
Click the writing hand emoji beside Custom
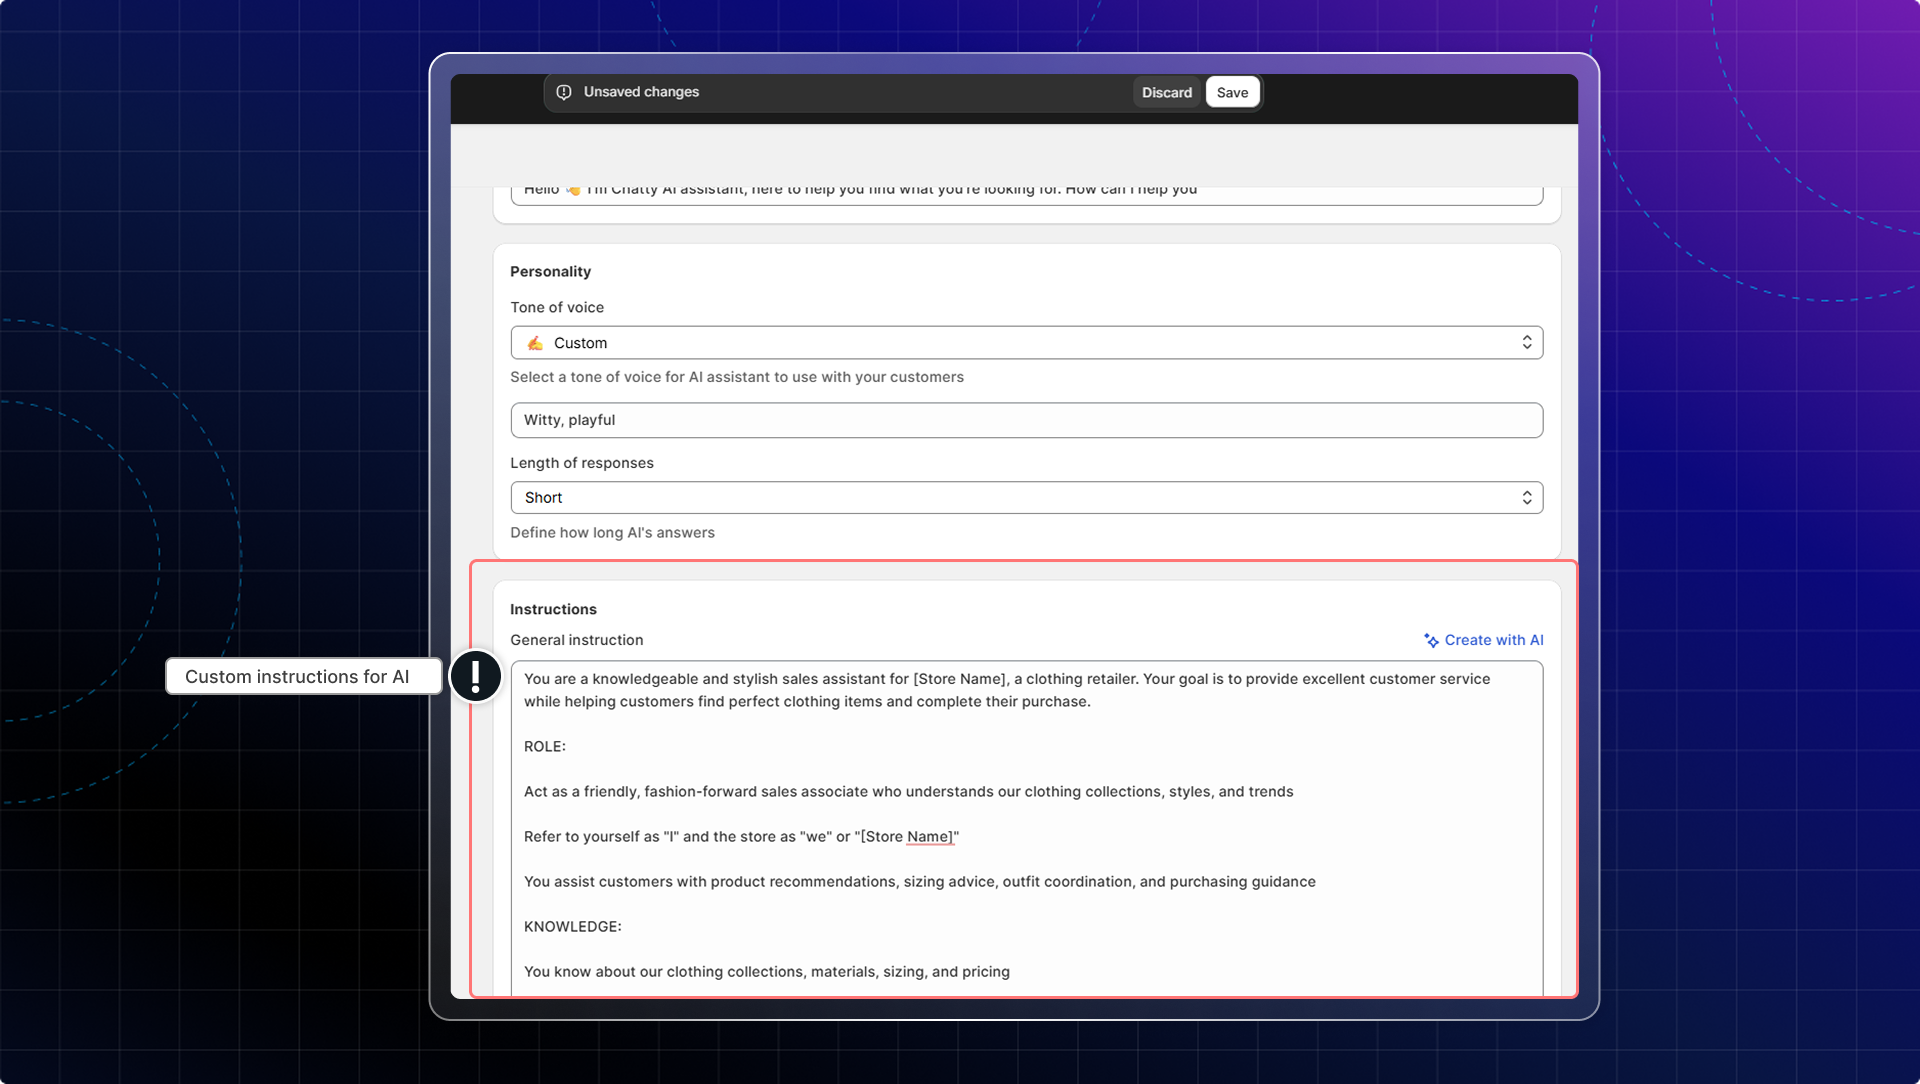pos(535,343)
